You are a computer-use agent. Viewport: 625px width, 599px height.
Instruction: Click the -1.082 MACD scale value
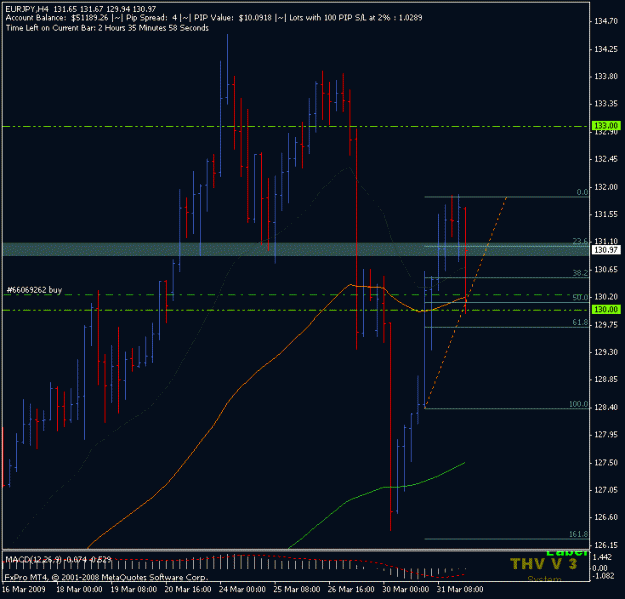[601, 575]
